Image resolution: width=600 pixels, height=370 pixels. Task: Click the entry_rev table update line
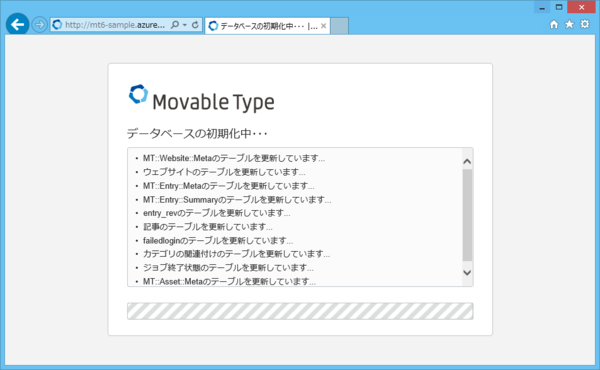coord(217,213)
